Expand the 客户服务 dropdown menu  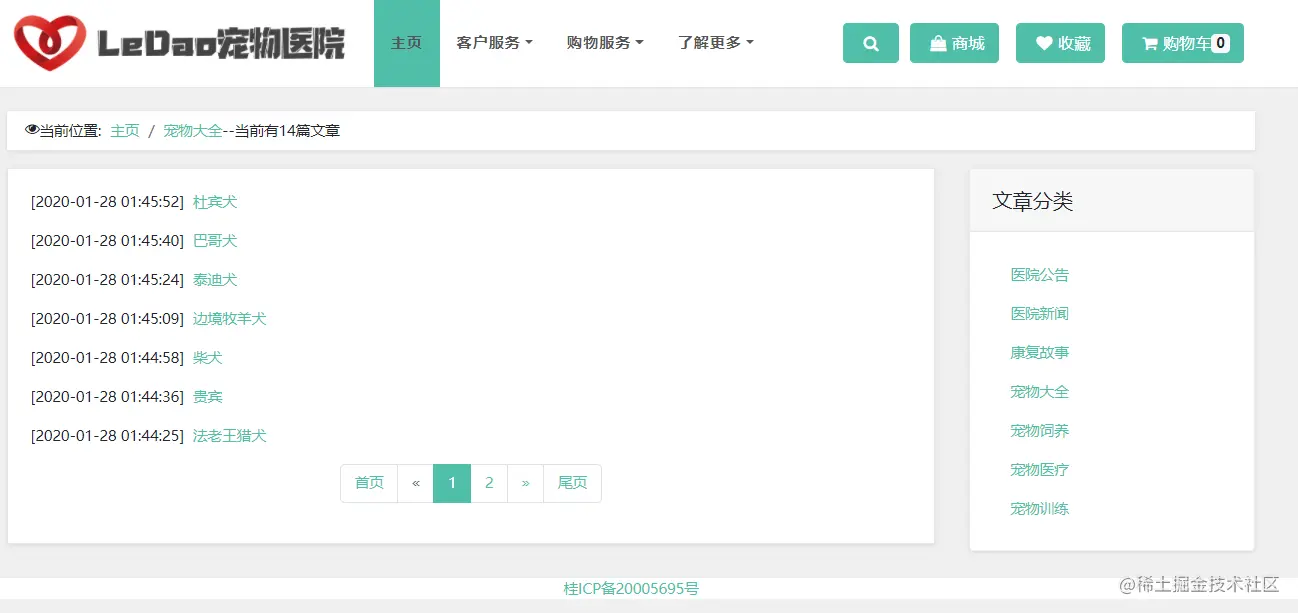pyautogui.click(x=494, y=43)
